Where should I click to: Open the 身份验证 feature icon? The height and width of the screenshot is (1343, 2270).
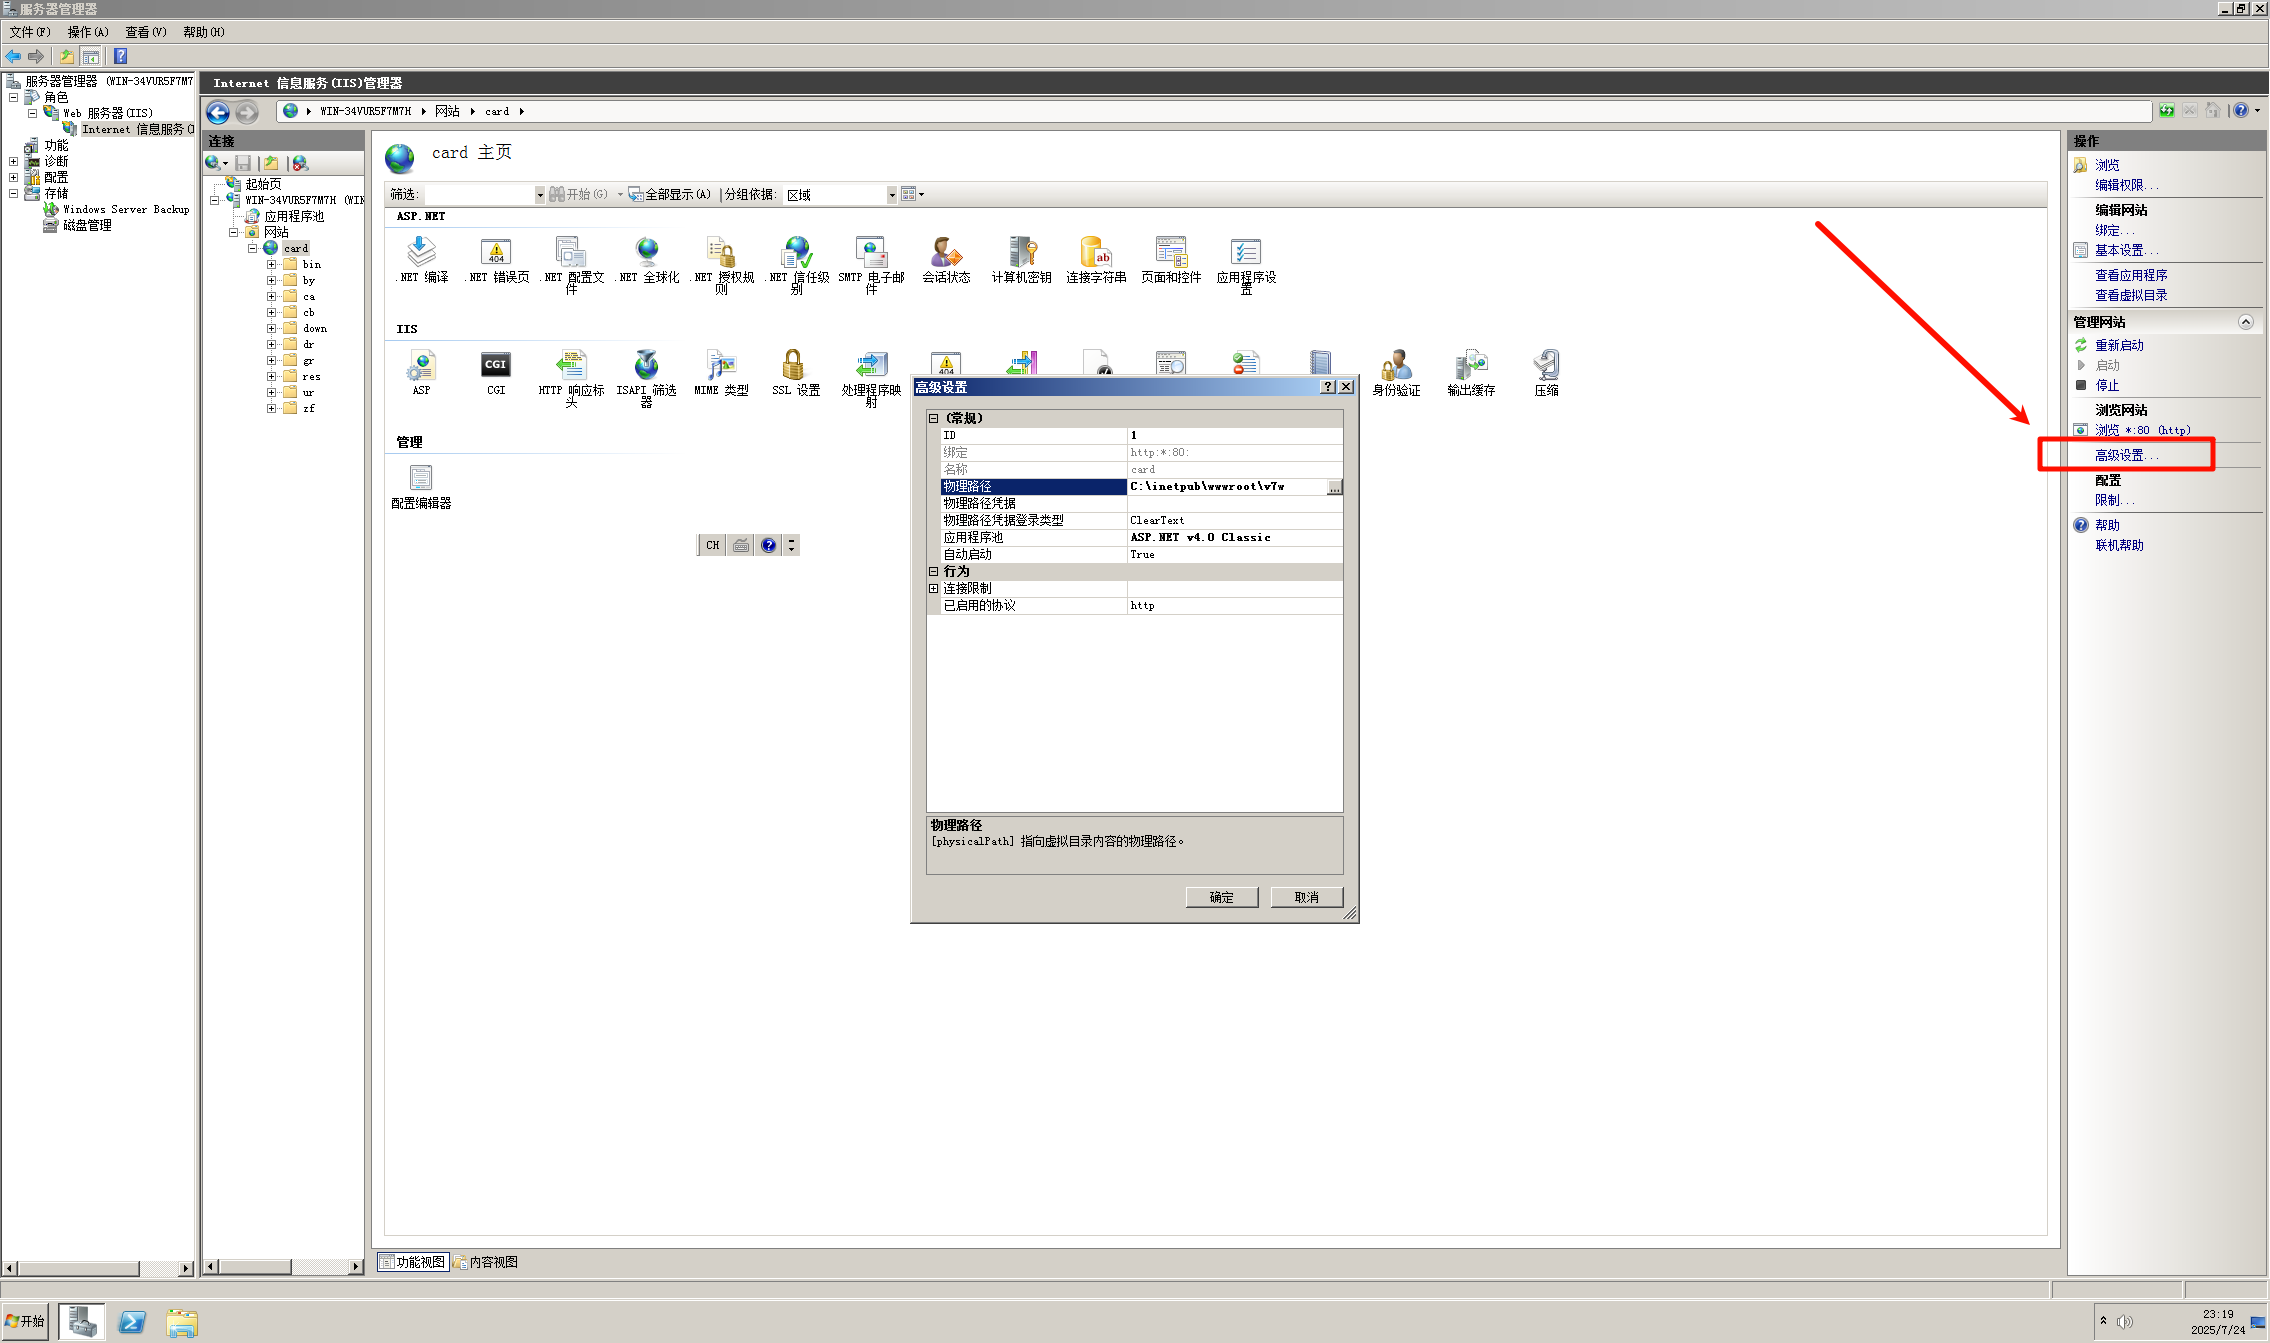(x=1396, y=366)
